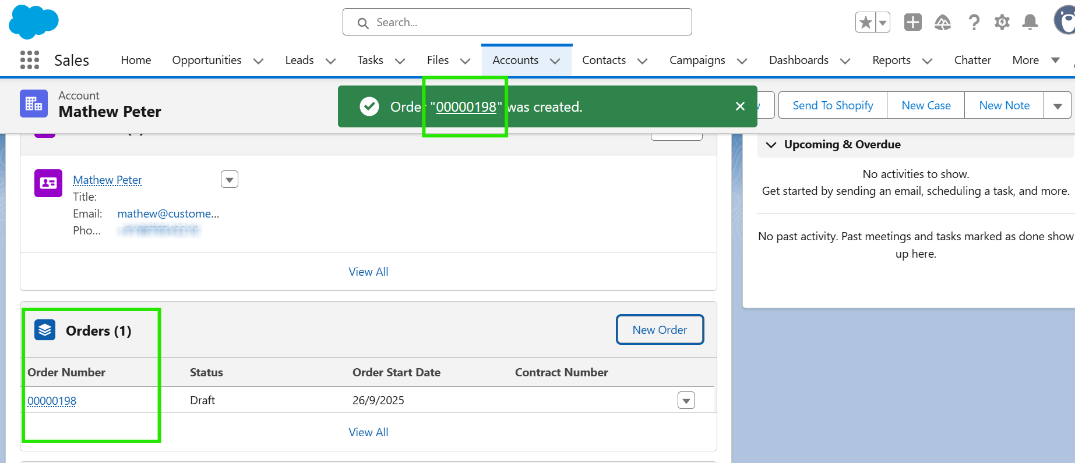The width and height of the screenshot is (1075, 463).
Task: Open the Reports tab
Action: pos(891,60)
